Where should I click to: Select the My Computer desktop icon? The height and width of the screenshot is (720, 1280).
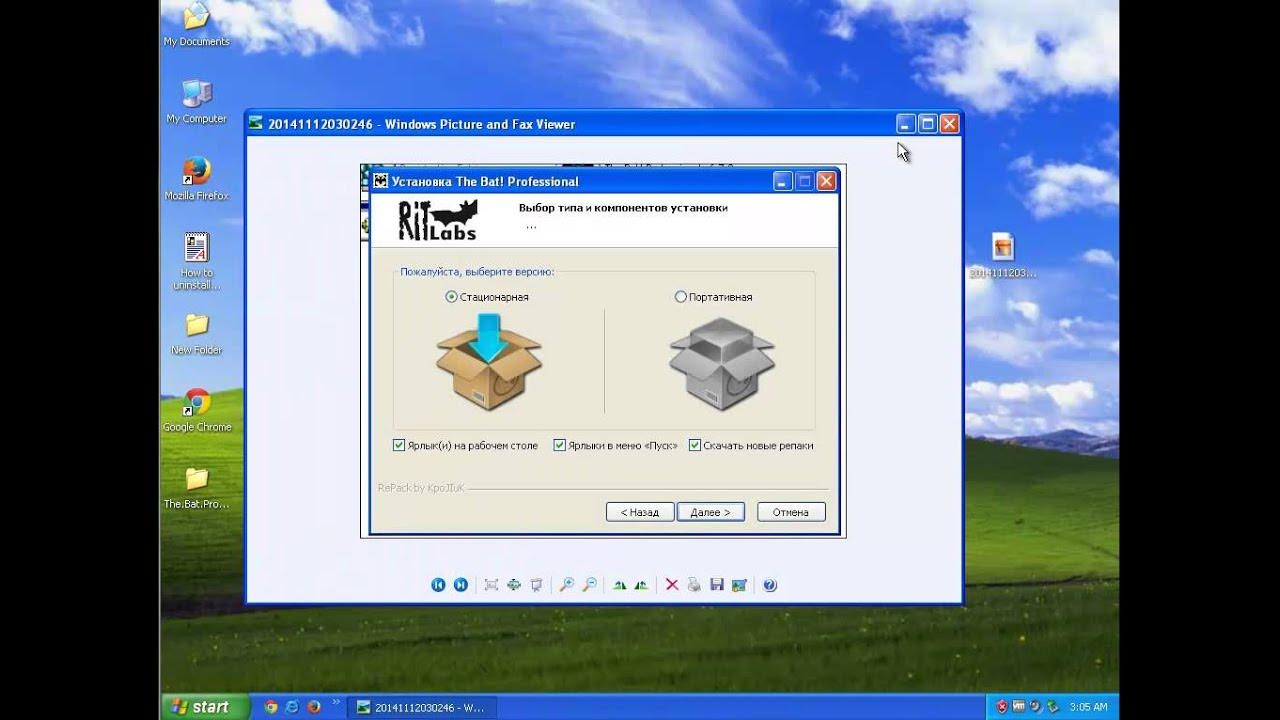(x=197, y=102)
